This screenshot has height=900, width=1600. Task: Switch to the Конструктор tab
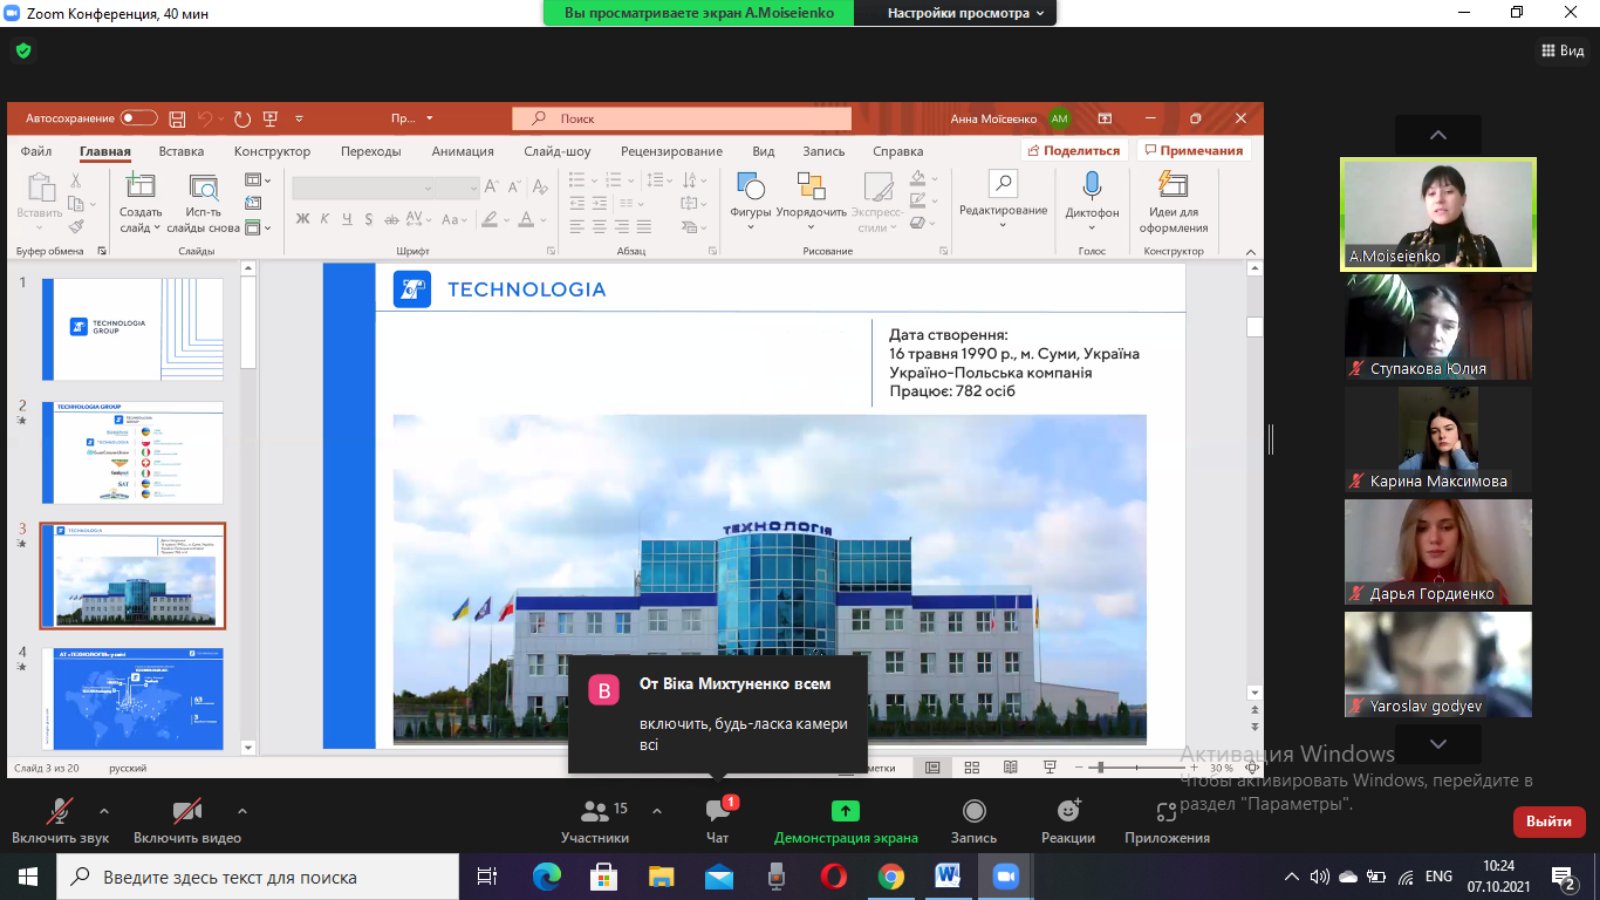pyautogui.click(x=272, y=151)
